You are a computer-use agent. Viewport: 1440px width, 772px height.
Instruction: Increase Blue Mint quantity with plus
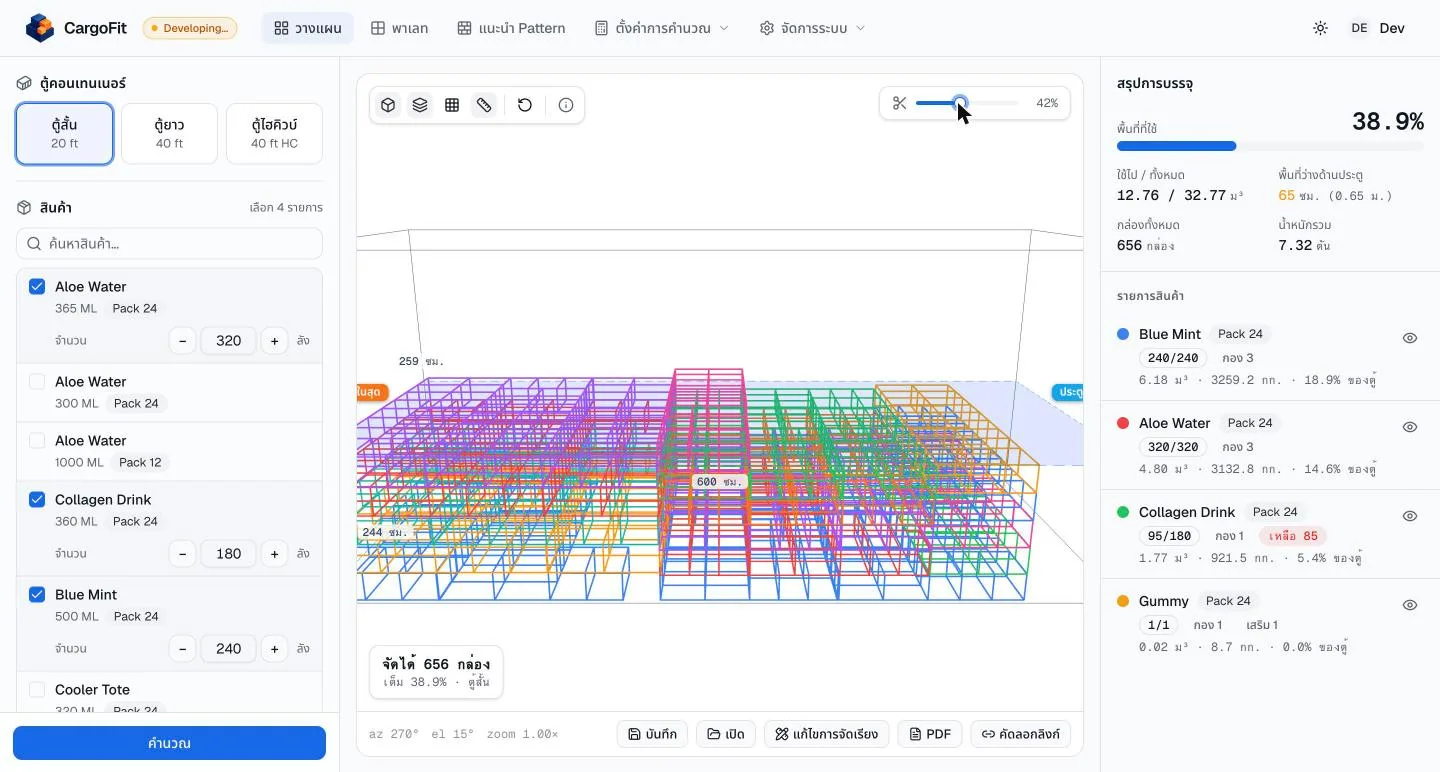coord(275,649)
